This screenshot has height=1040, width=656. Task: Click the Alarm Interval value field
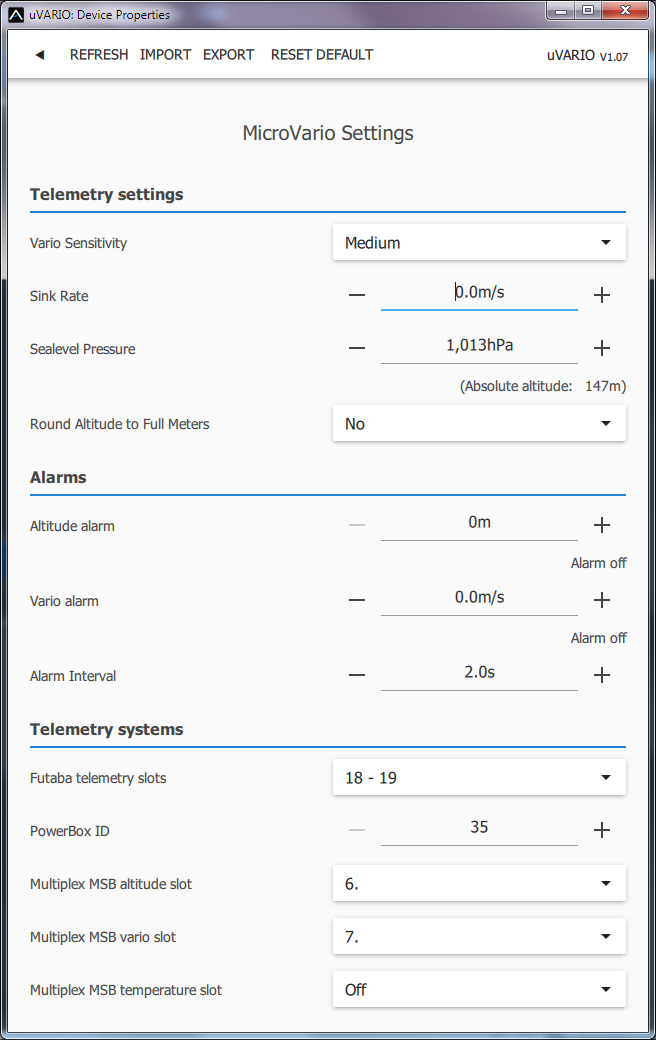click(x=479, y=673)
